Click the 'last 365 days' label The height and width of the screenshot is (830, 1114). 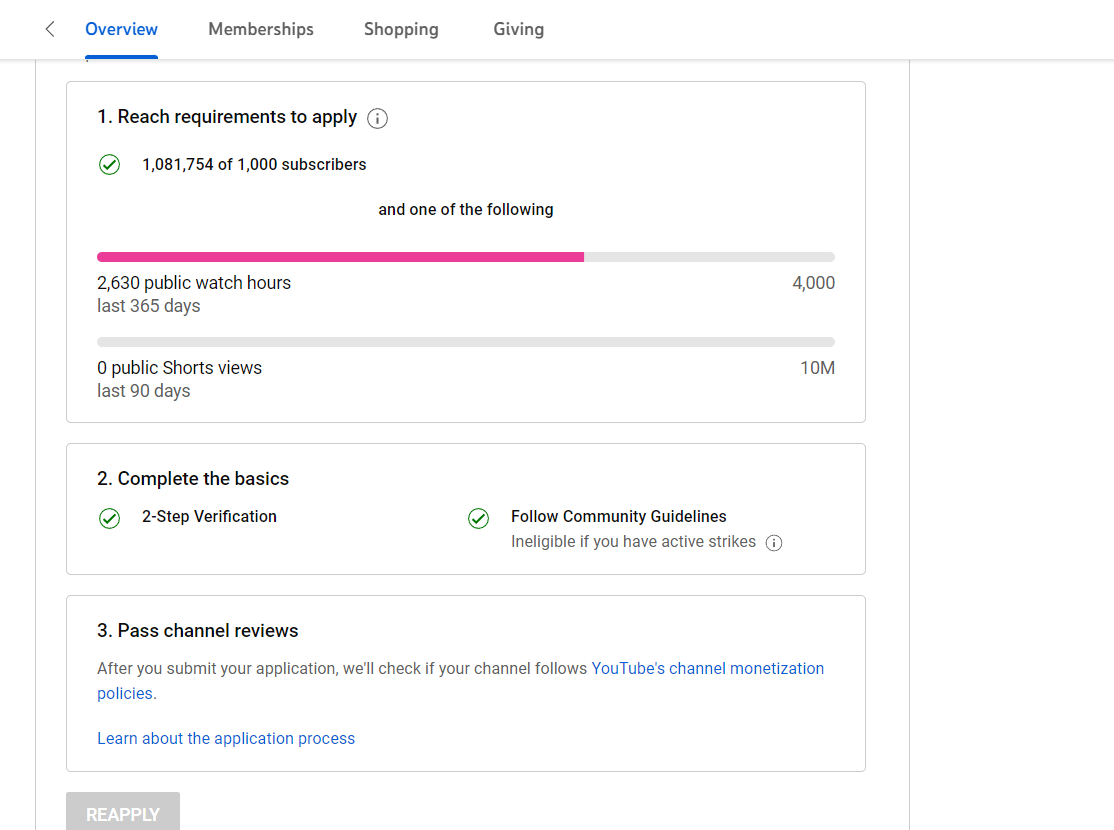[x=148, y=306]
